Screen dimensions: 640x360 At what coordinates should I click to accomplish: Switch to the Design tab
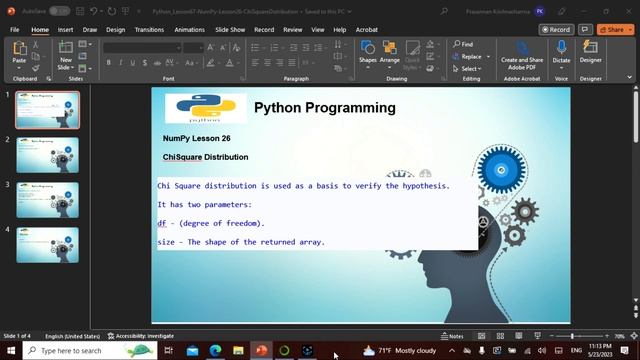point(116,29)
